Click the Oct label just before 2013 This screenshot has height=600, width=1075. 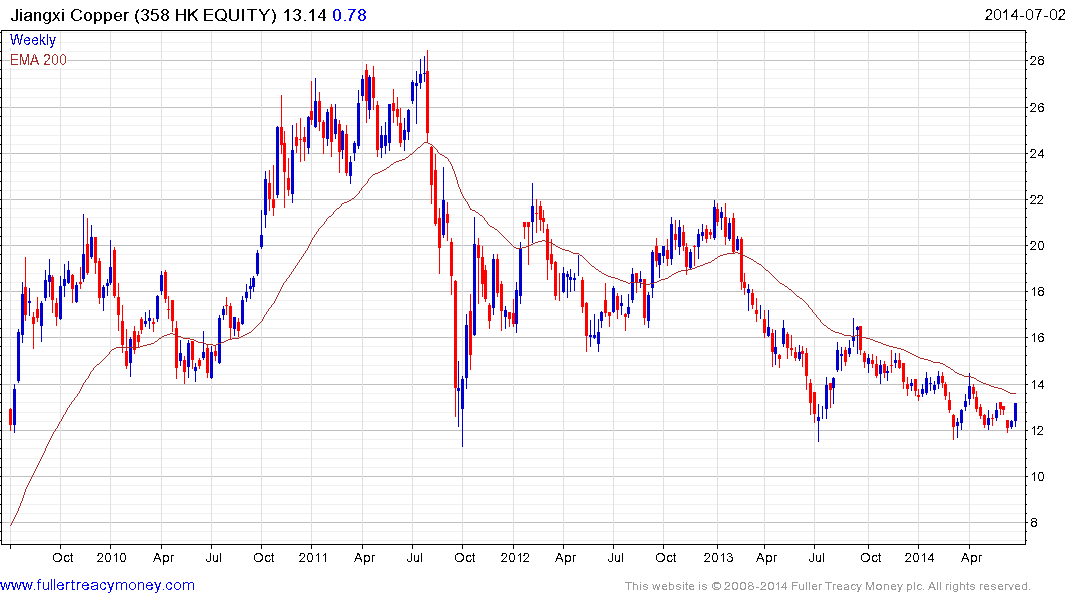[666, 557]
